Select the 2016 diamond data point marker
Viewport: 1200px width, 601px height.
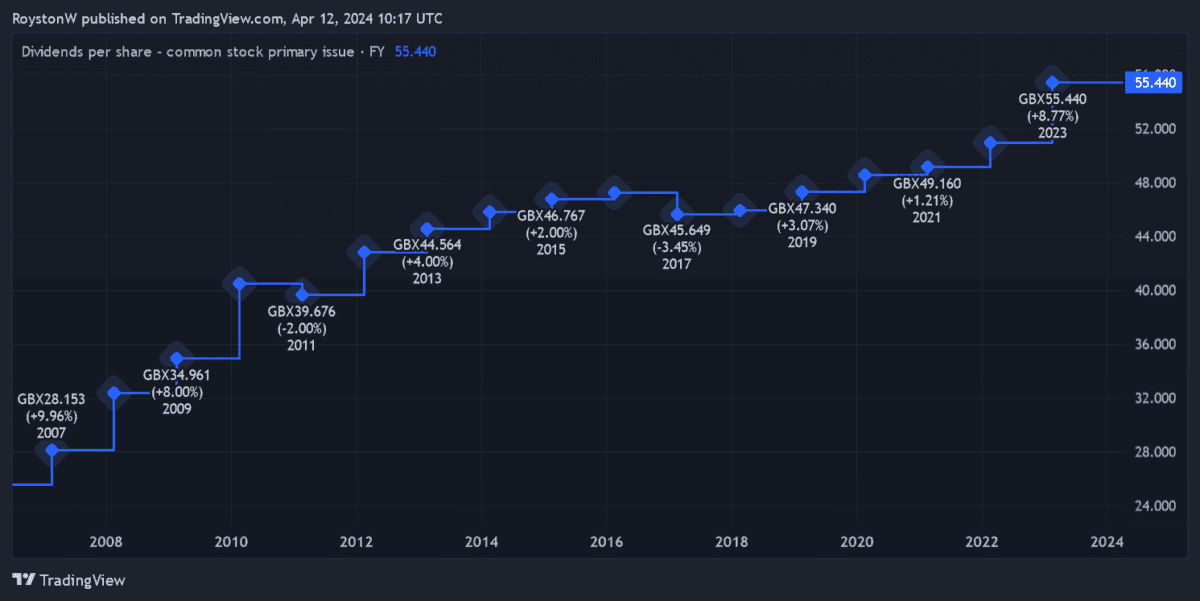[x=615, y=192]
